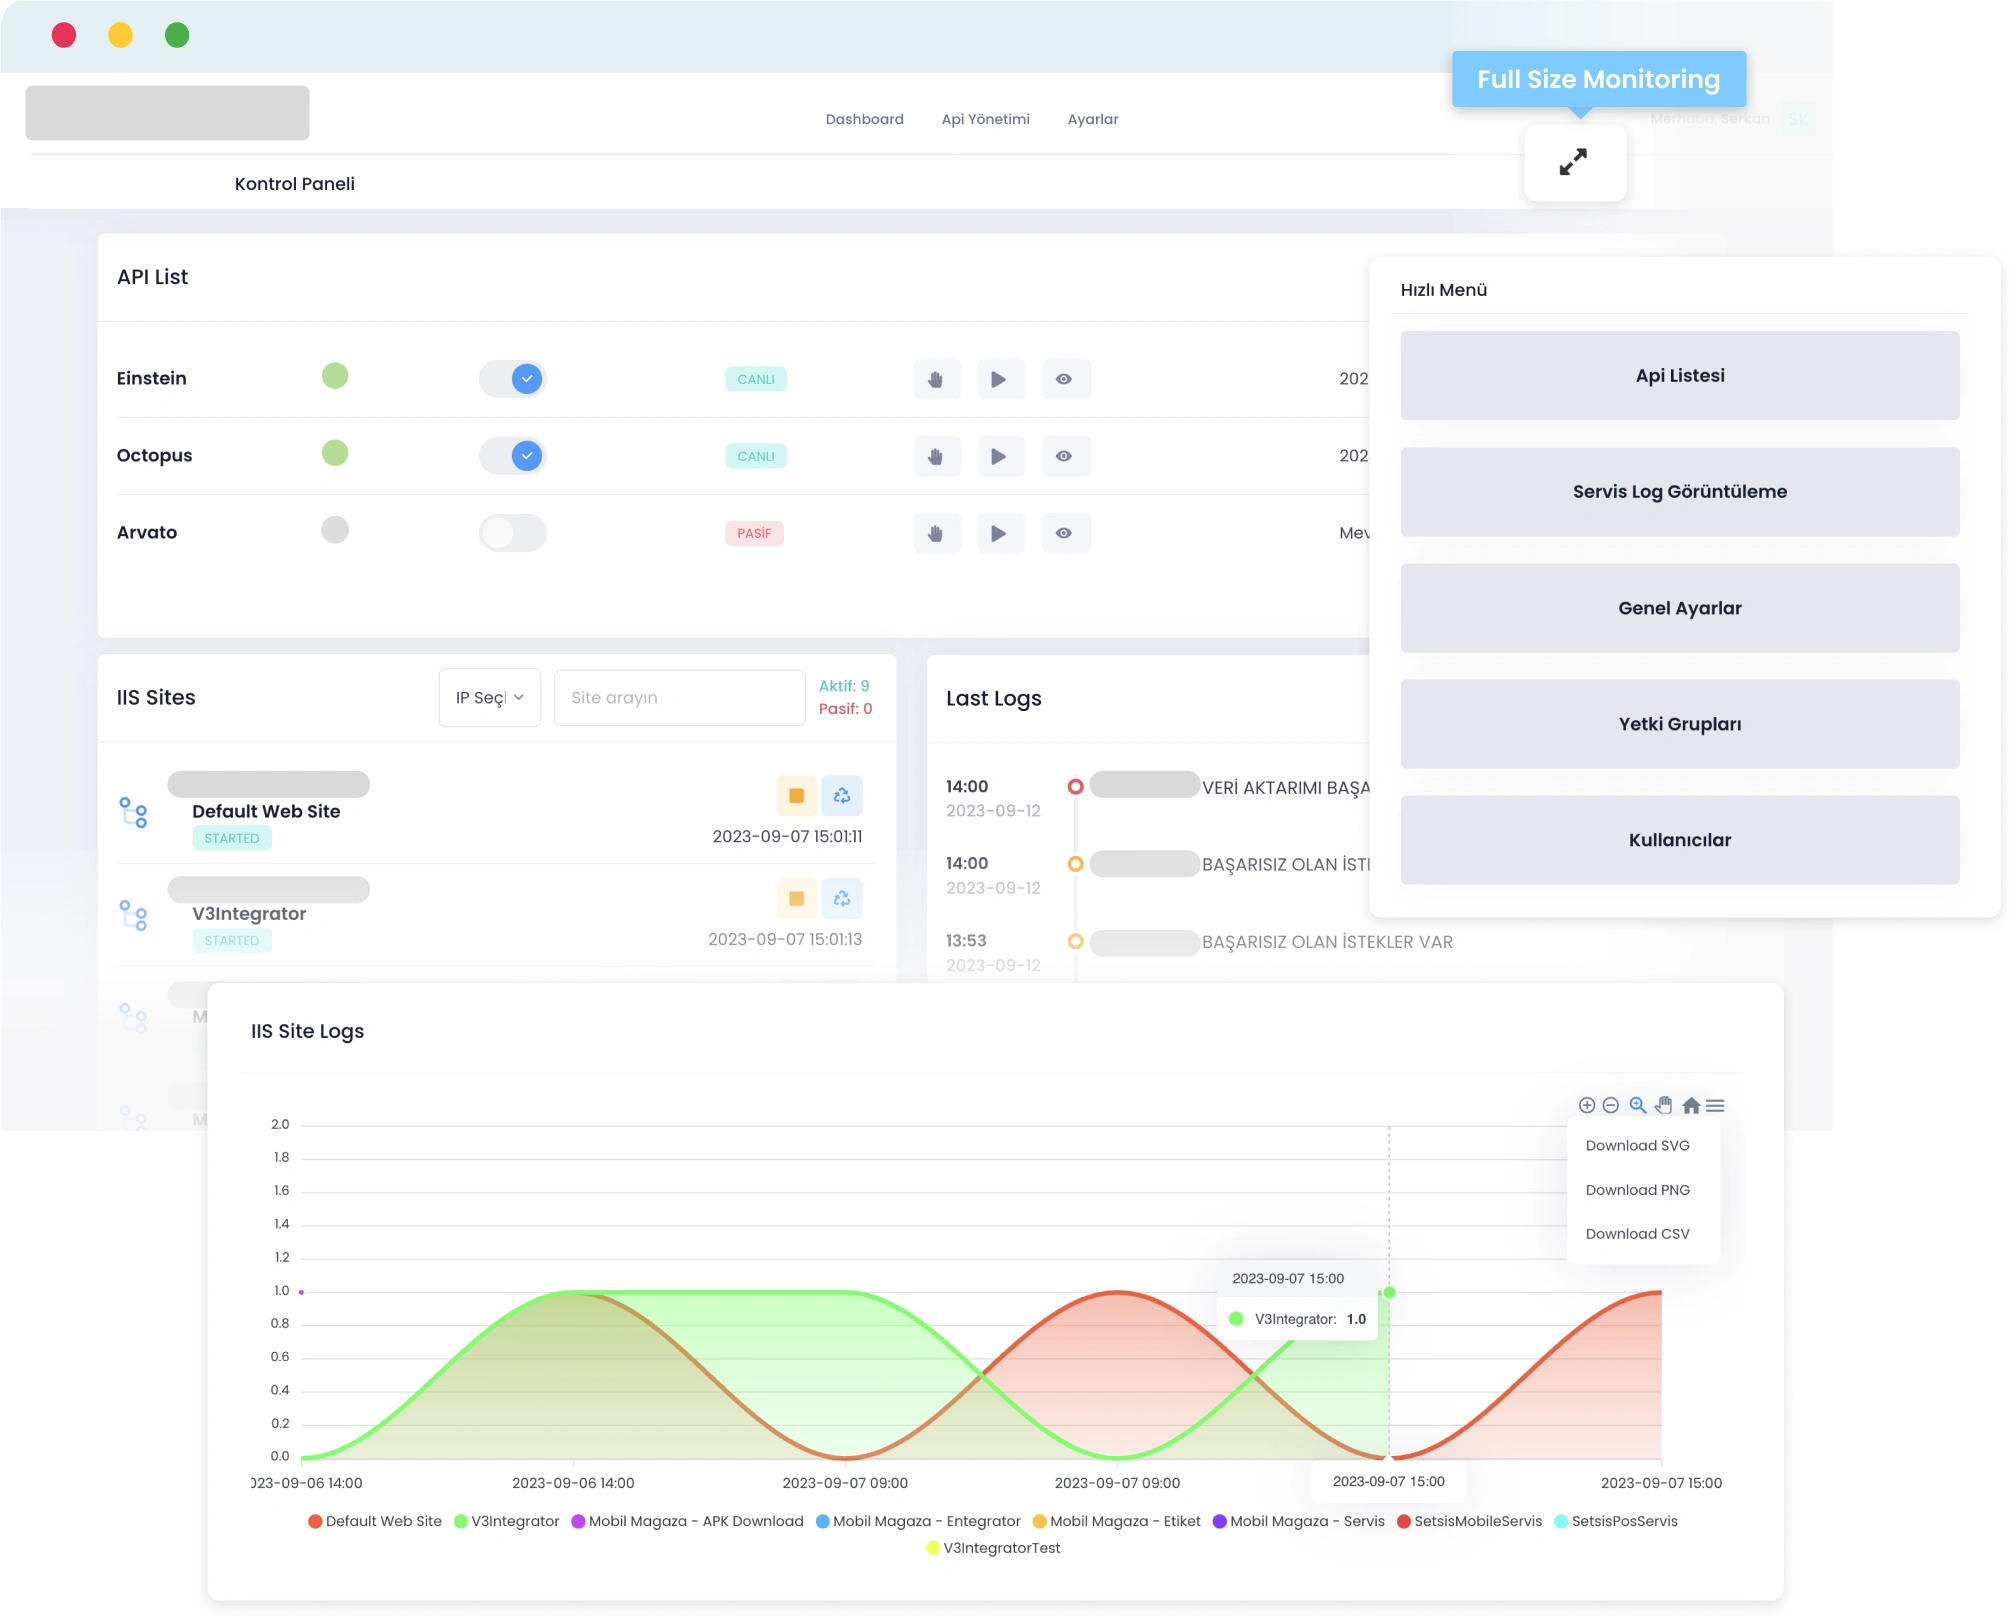Reset the chart zoom with the home icon

[x=1691, y=1106]
